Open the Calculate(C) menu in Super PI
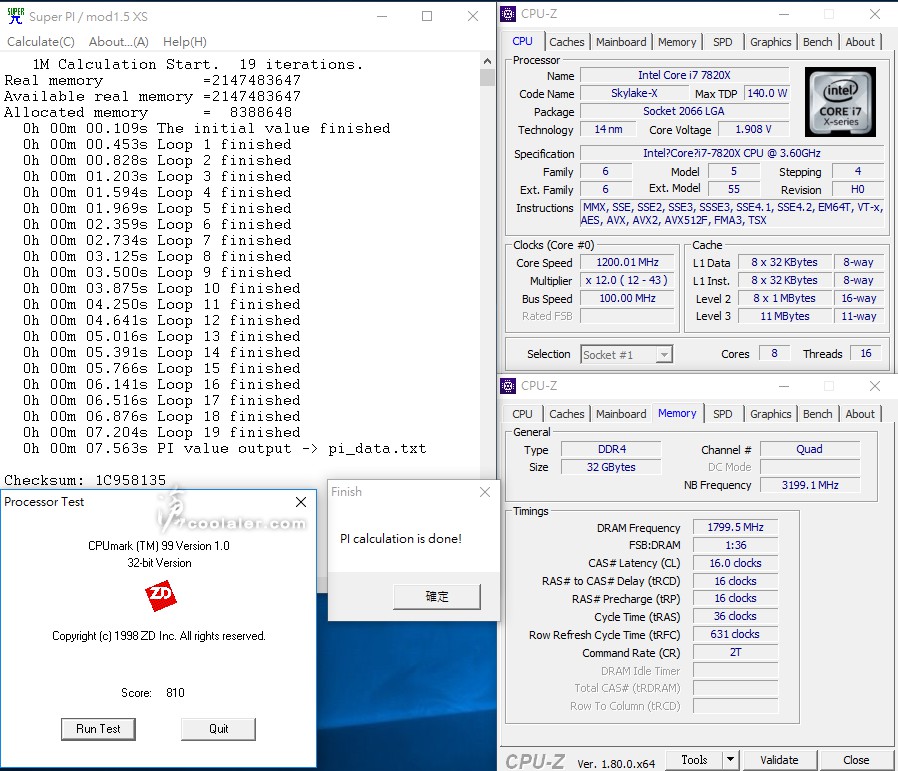 point(41,42)
